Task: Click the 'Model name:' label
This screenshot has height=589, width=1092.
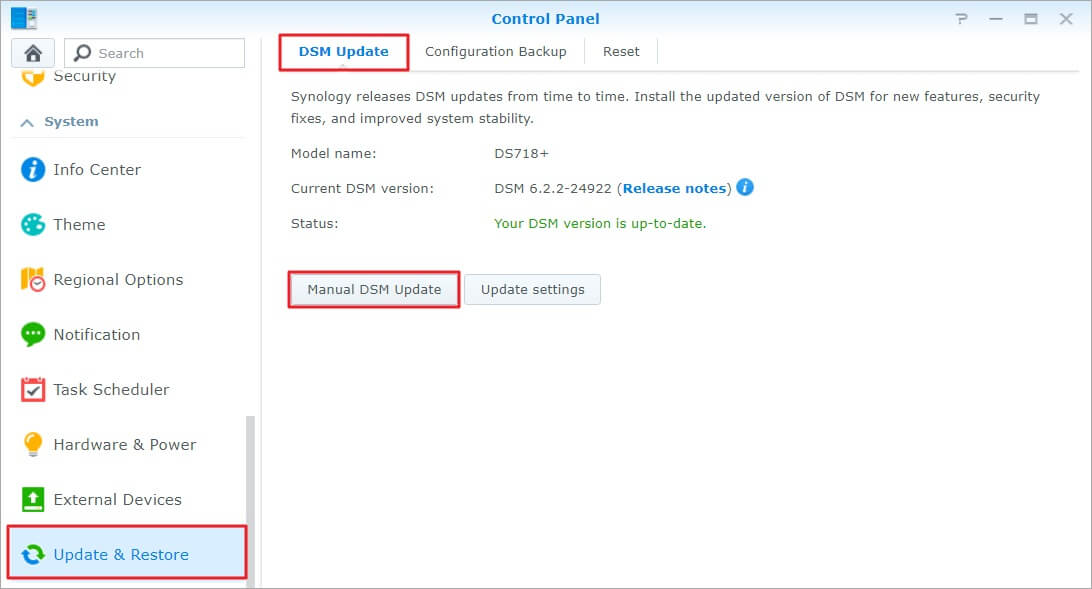Action: pyautogui.click(x=333, y=153)
